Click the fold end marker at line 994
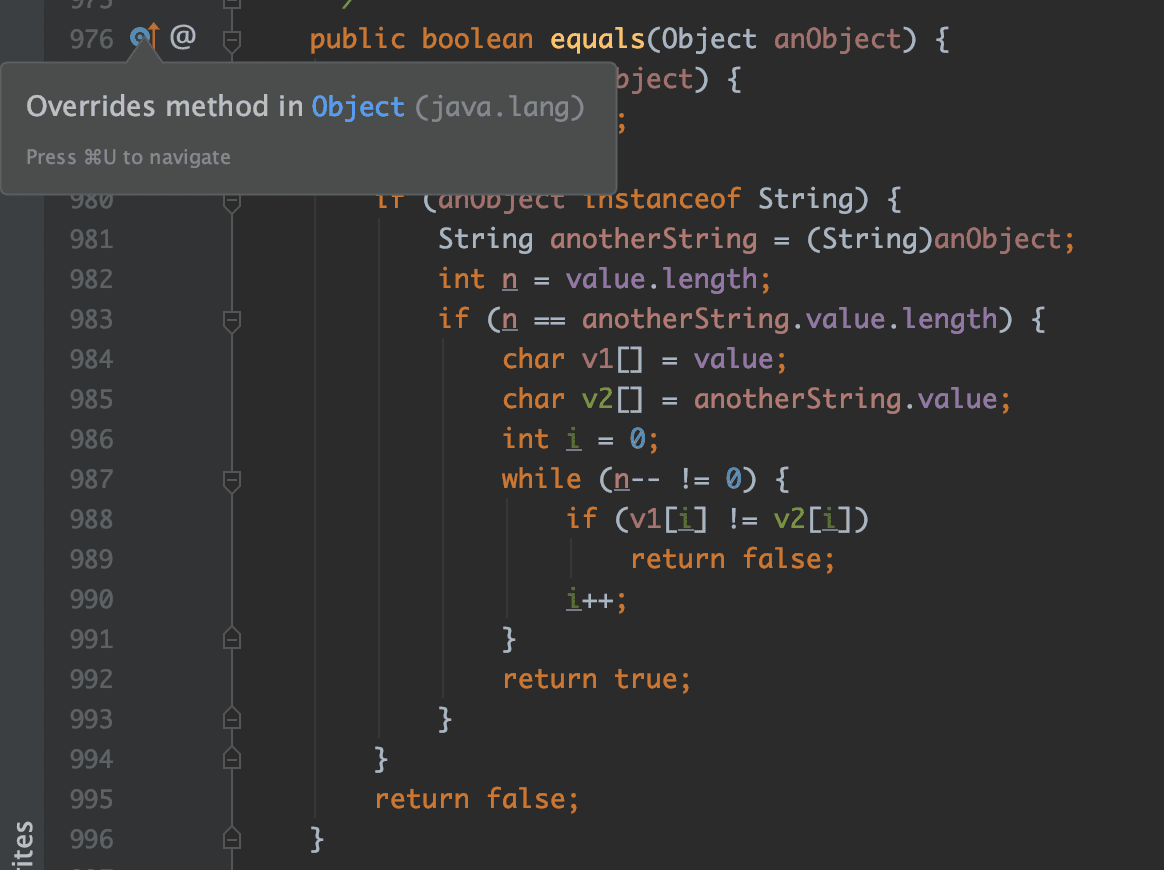This screenshot has height=870, width=1164. pyautogui.click(x=232, y=759)
